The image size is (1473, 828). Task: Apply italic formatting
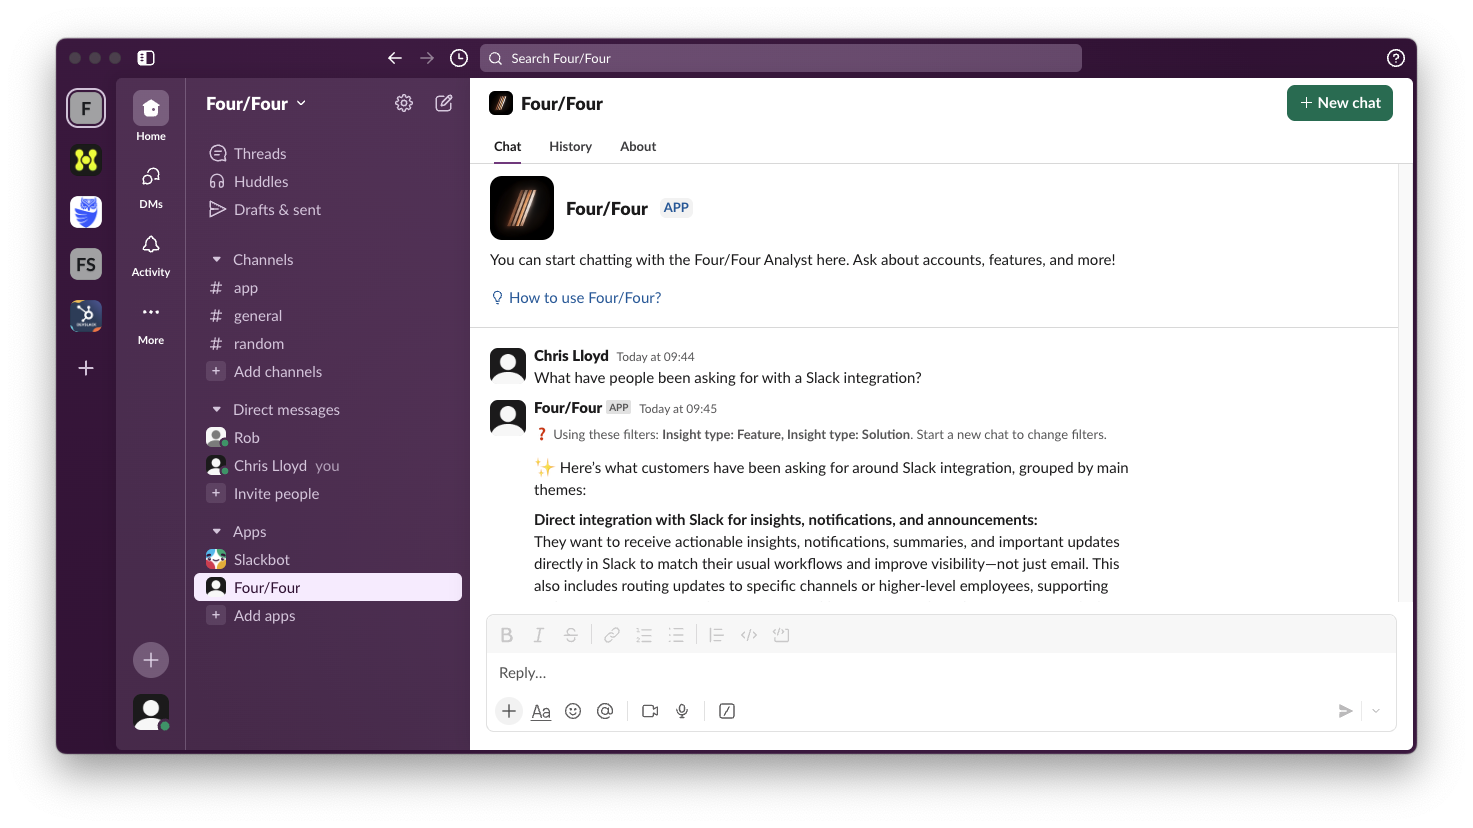click(539, 635)
